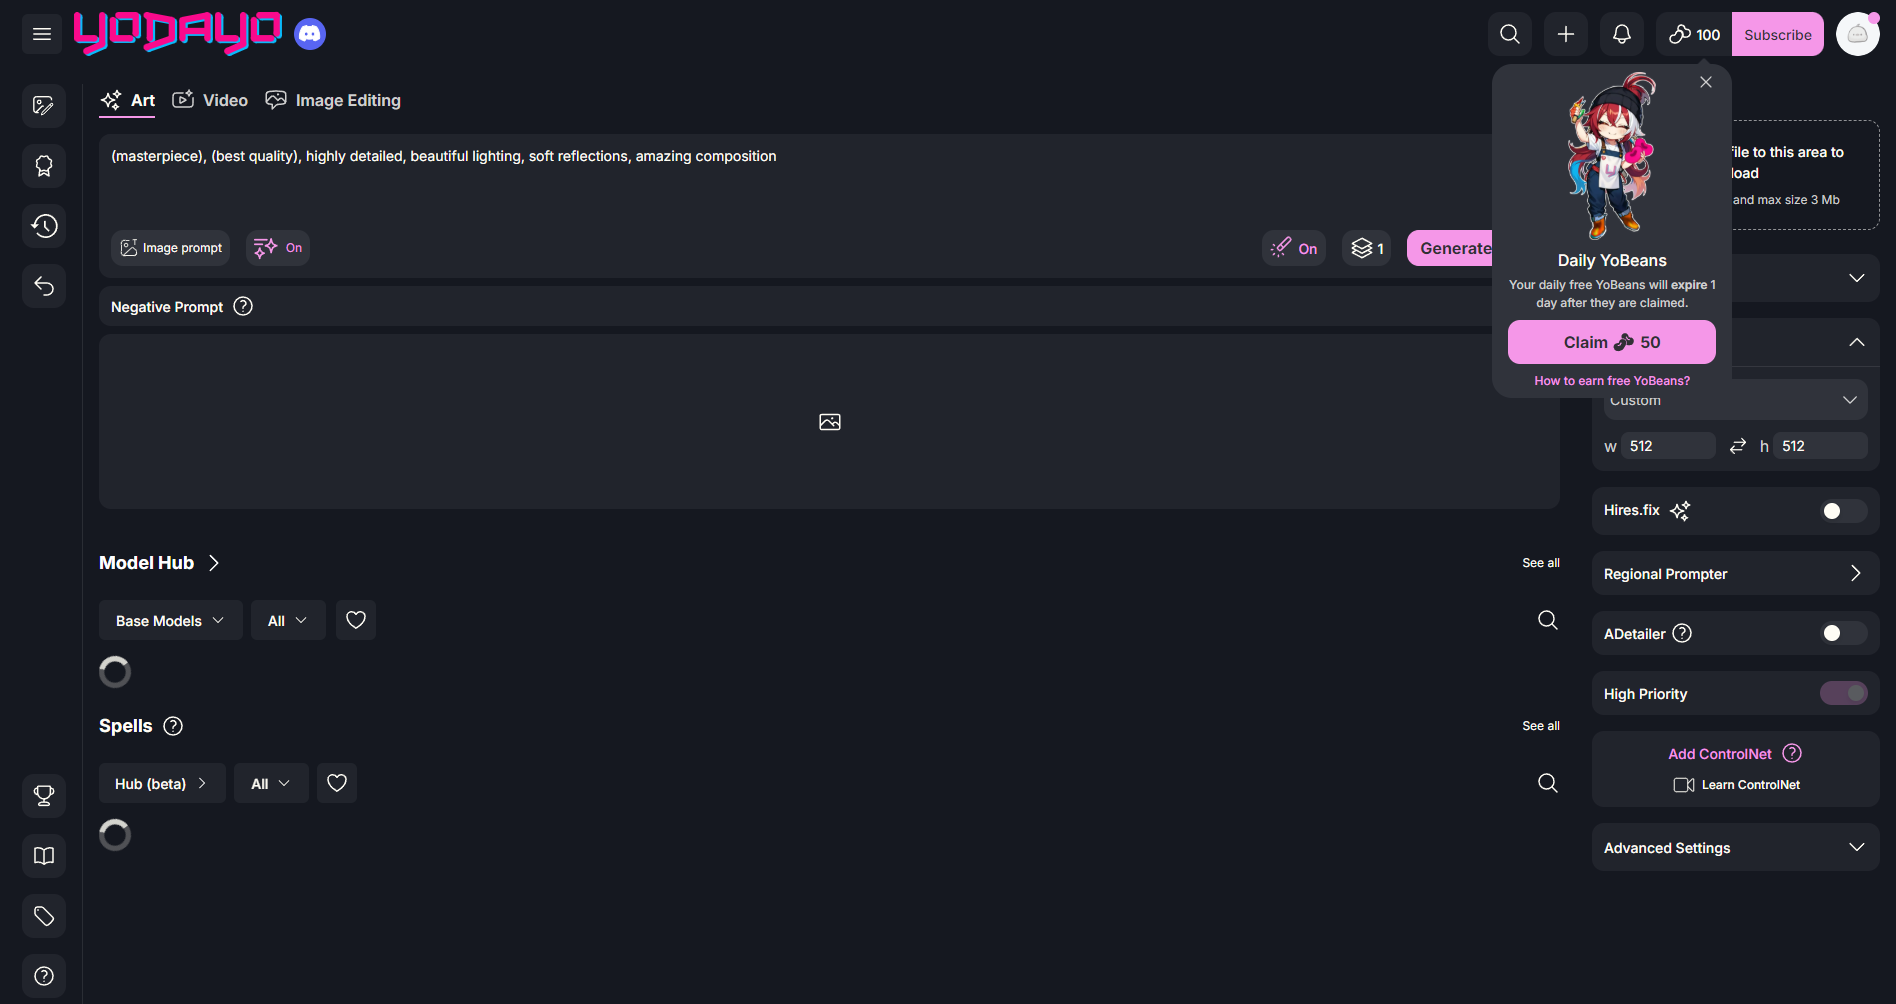Search models in Model Hub

[1547, 620]
